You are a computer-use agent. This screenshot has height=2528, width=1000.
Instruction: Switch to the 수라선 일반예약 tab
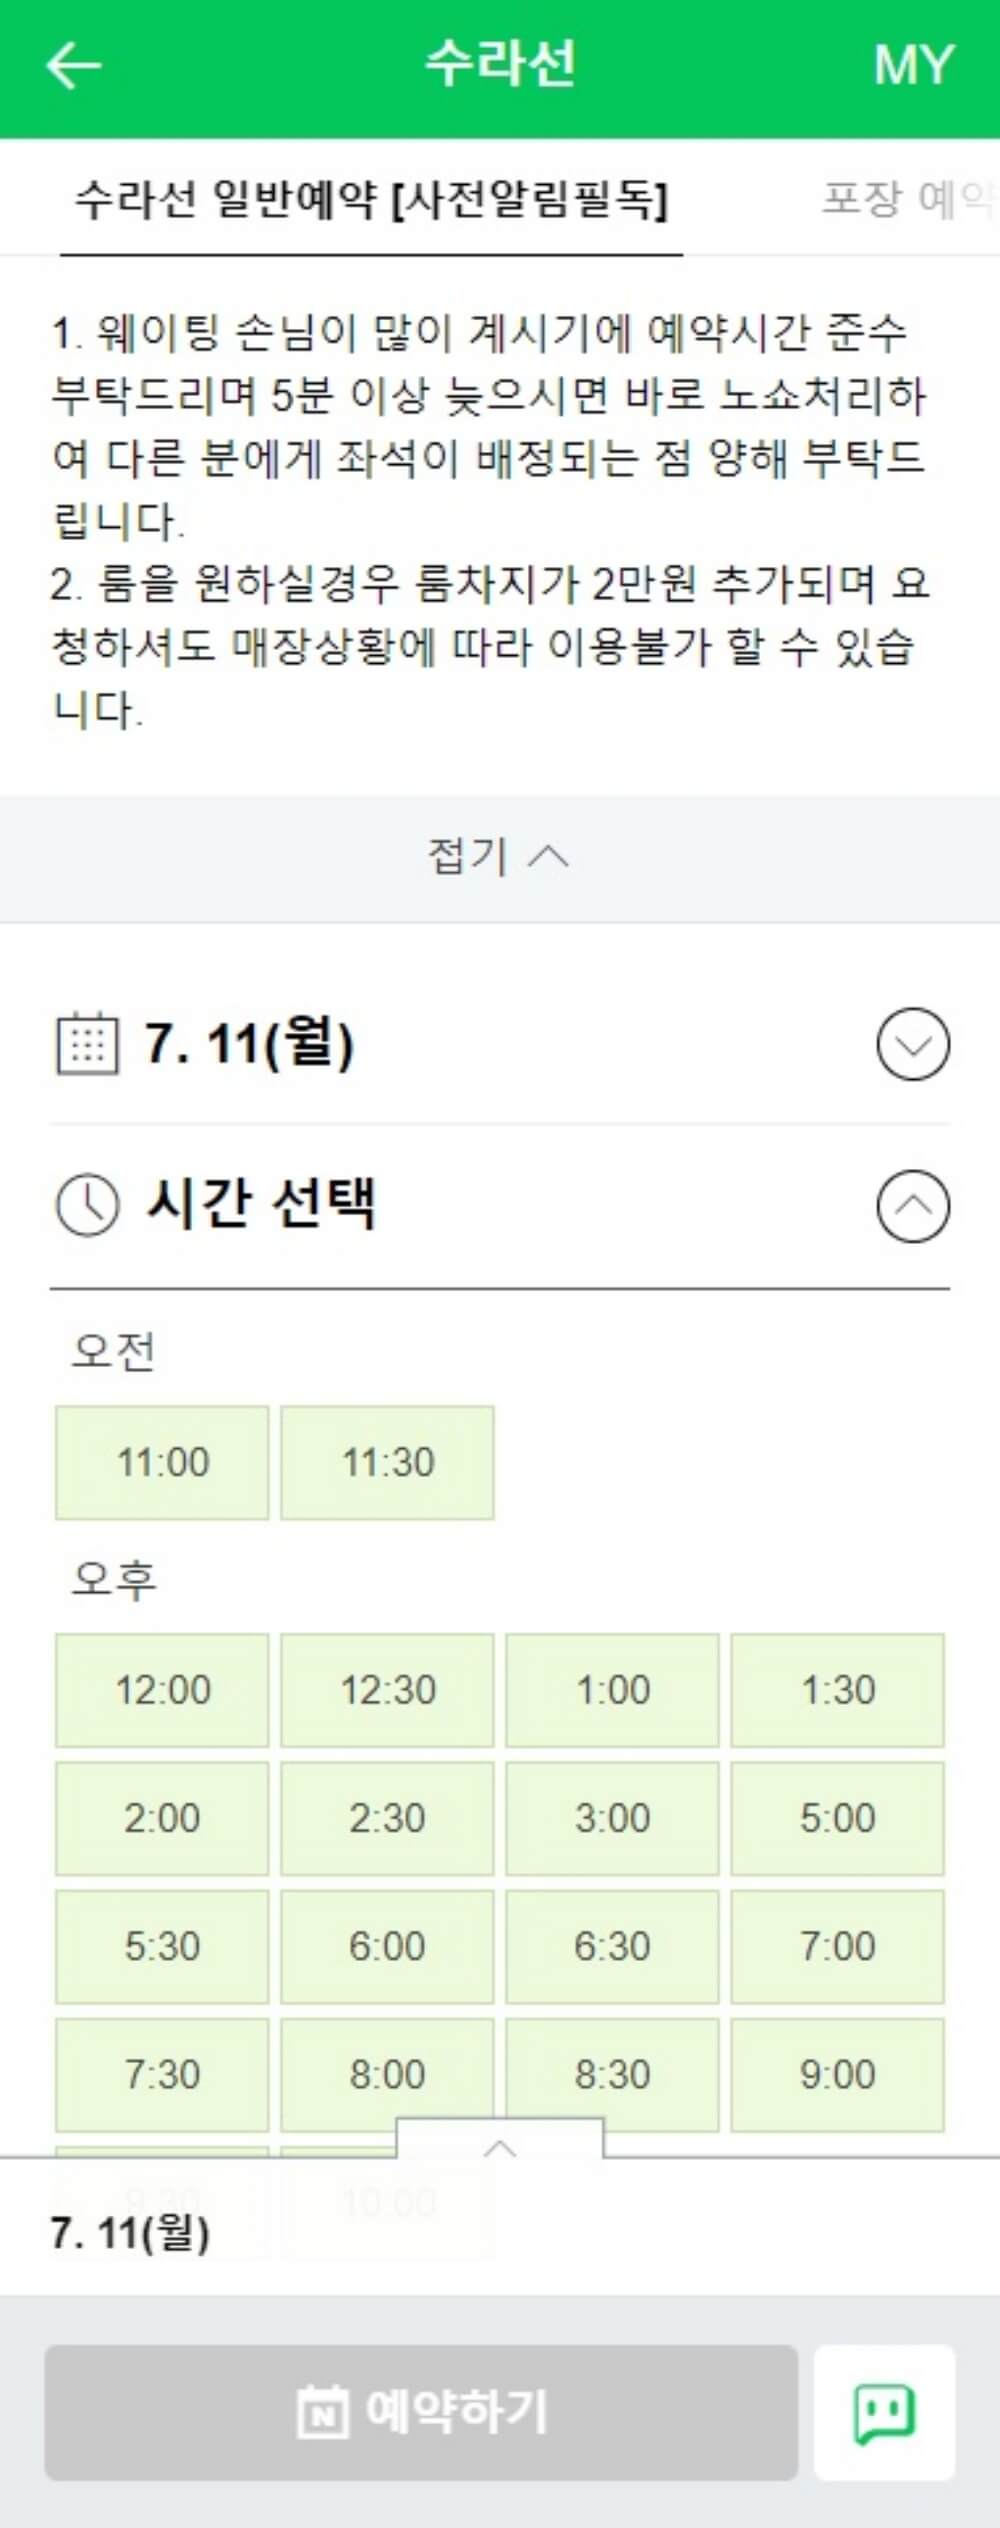tap(371, 198)
